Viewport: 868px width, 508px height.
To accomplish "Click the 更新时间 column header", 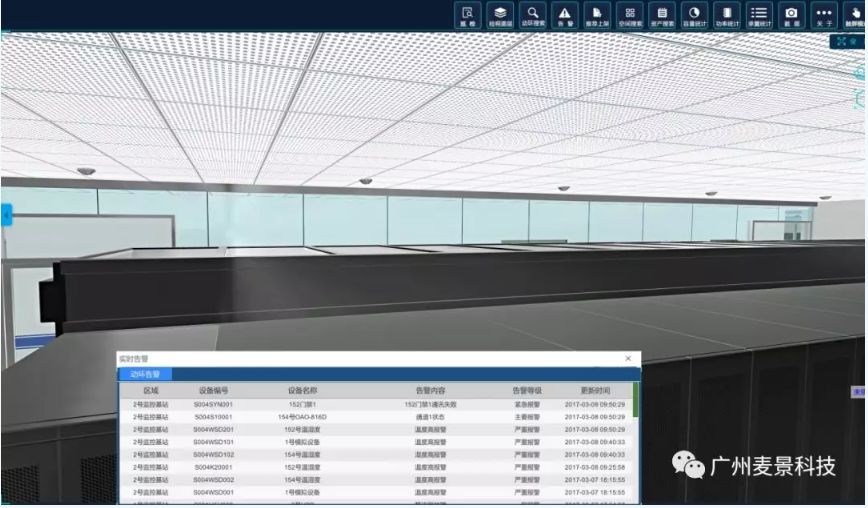I will [x=595, y=390].
